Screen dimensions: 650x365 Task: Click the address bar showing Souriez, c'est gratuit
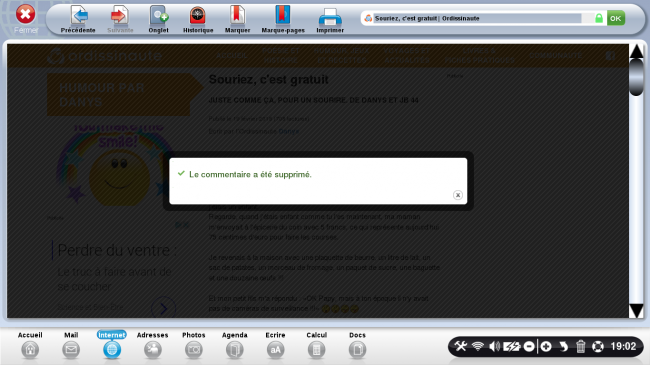point(477,18)
